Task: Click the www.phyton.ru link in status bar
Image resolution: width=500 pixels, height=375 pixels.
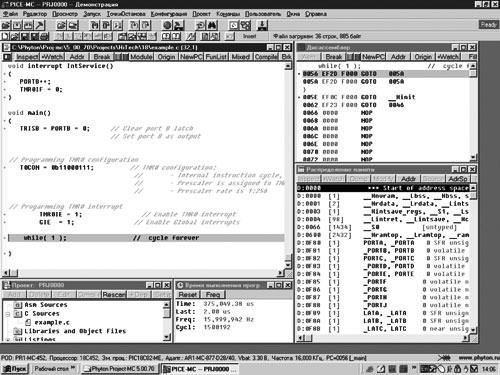Action: [479, 358]
